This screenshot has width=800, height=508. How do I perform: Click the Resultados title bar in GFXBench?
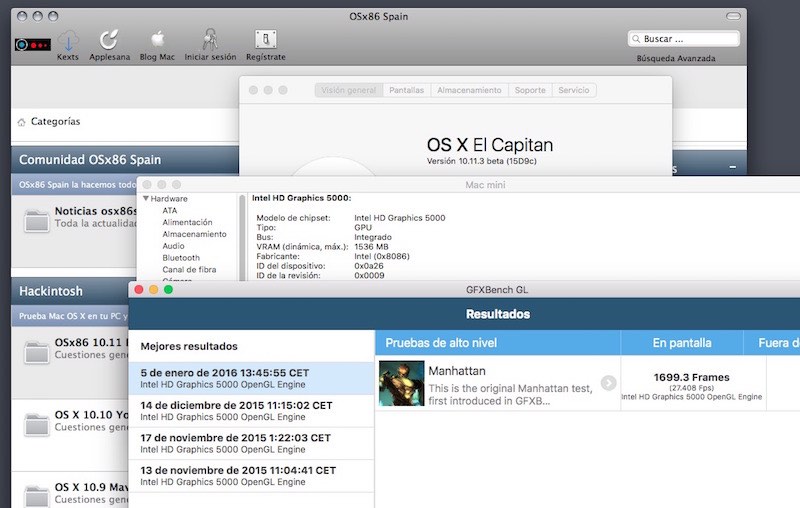coord(497,314)
